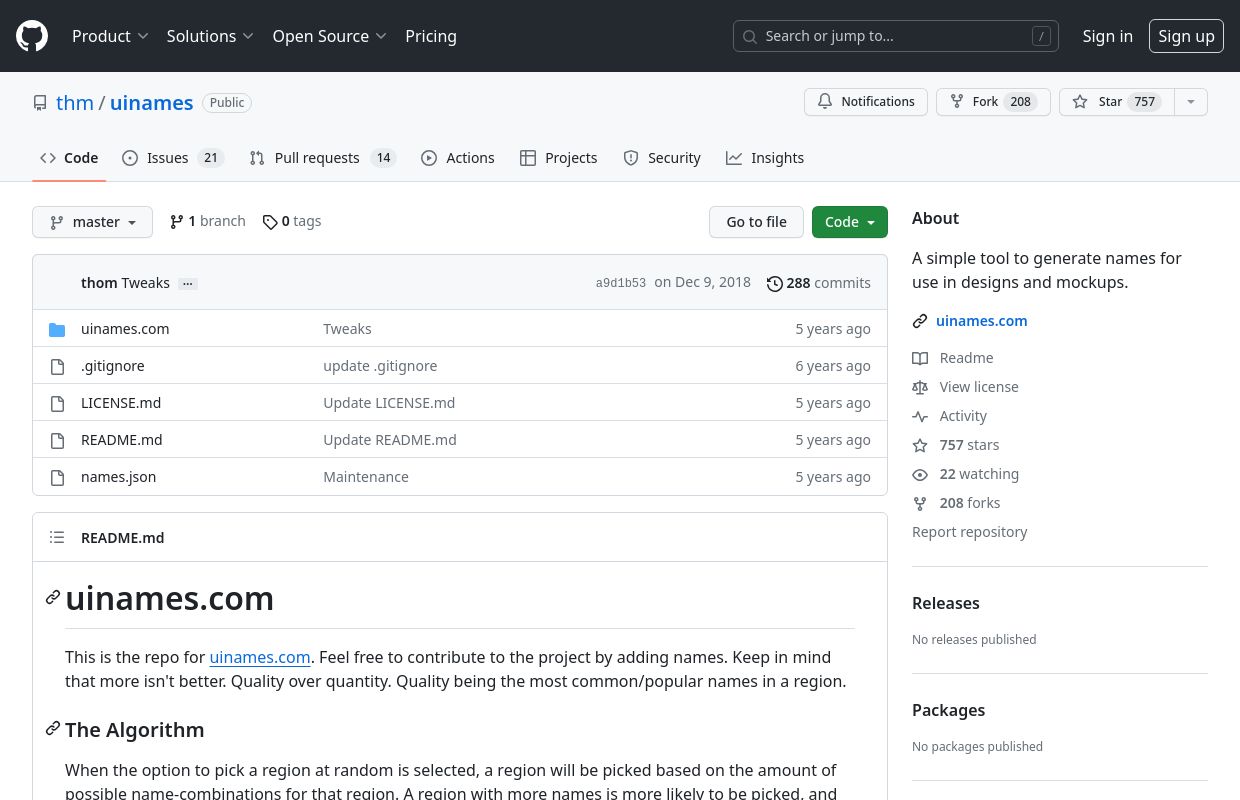Open the GitHub homepage logo
Image resolution: width=1240 pixels, height=800 pixels.
coord(32,36)
